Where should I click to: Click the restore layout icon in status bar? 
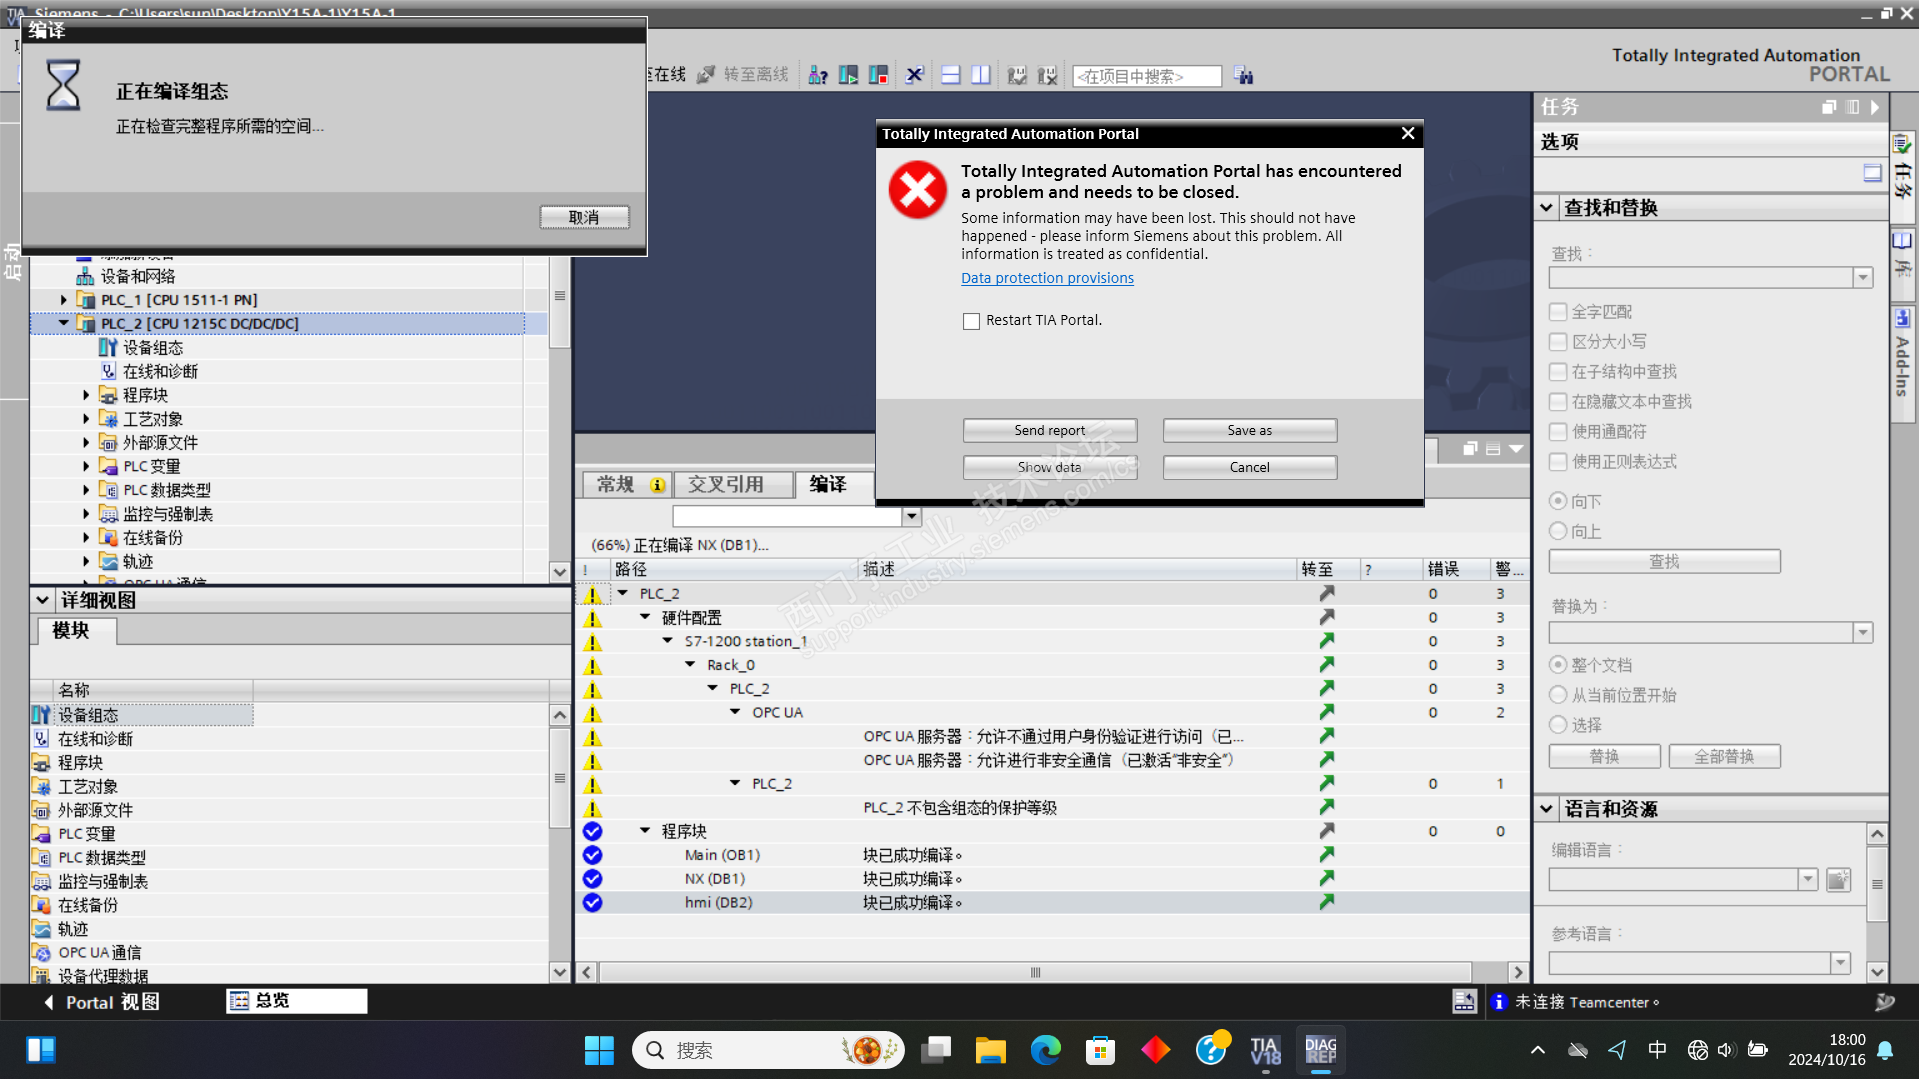(1464, 1002)
